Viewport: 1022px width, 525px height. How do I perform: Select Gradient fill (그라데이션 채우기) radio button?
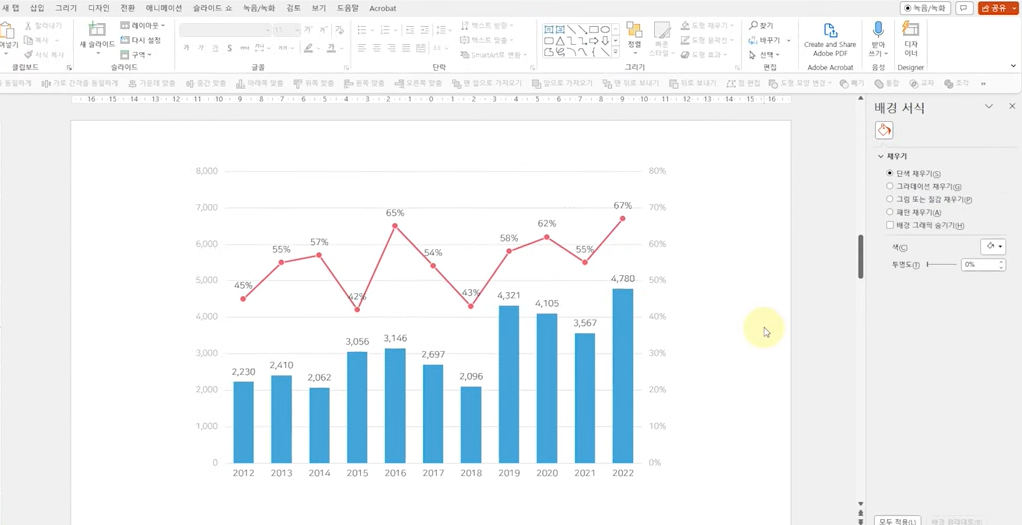pos(890,187)
